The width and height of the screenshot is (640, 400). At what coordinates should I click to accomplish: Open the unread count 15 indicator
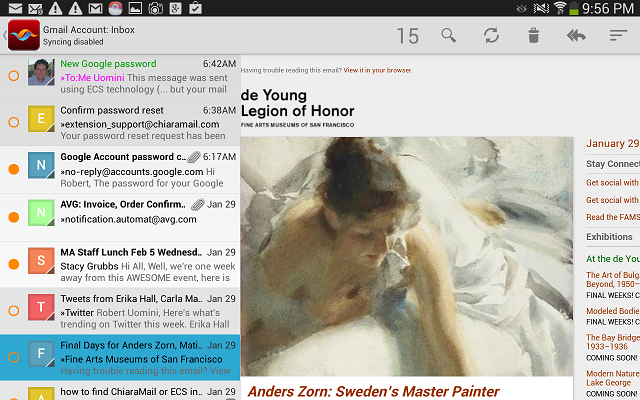pyautogui.click(x=408, y=36)
